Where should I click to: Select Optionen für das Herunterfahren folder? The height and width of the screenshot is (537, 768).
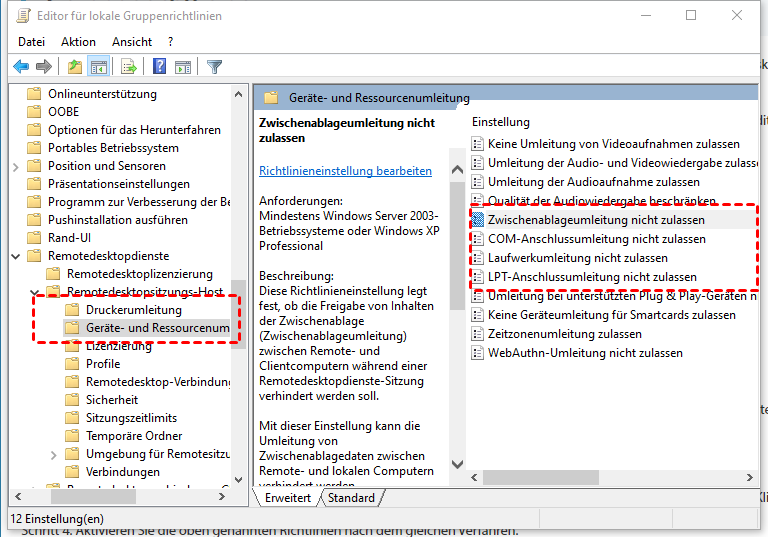point(134,130)
